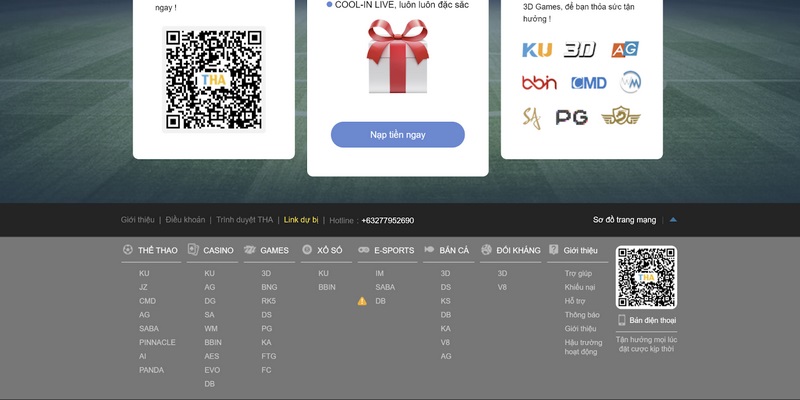Select KS under BẮN CÁ
This screenshot has width=800, height=400.
point(446,301)
